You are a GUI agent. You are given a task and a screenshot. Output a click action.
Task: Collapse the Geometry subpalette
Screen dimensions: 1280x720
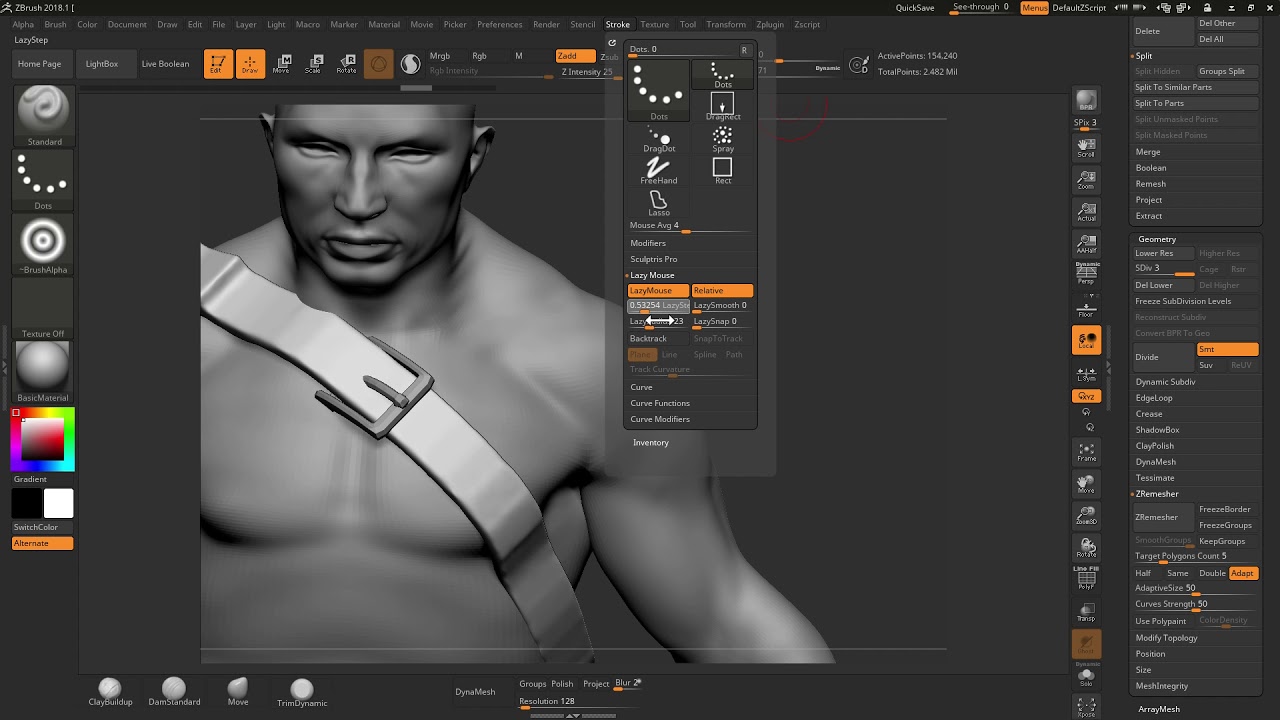tap(1157, 239)
